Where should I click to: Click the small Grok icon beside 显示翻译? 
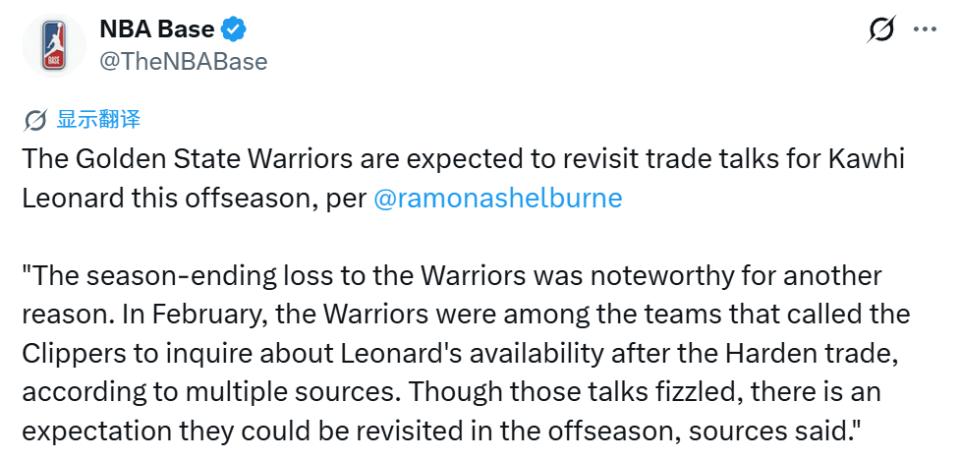[x=35, y=121]
